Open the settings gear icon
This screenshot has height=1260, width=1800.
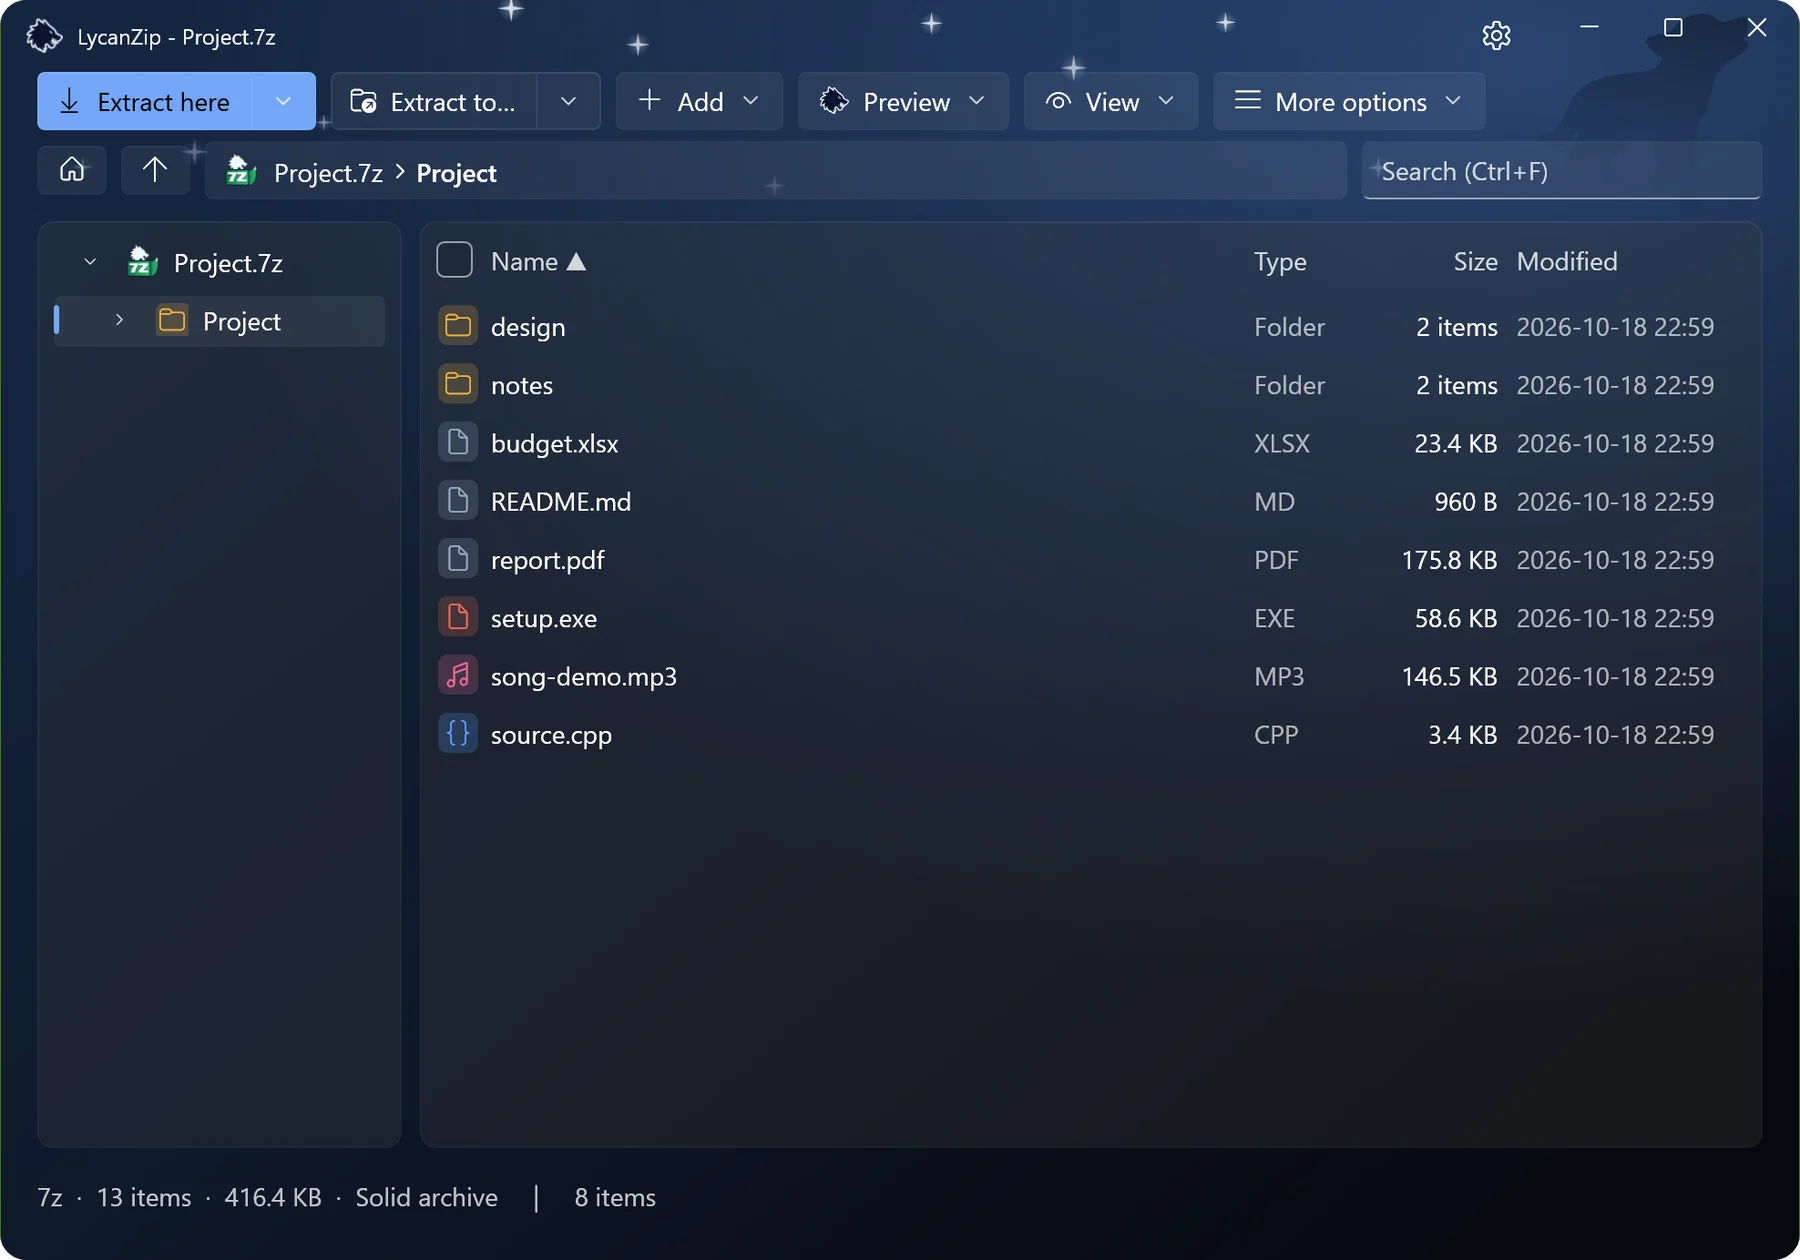[1496, 36]
